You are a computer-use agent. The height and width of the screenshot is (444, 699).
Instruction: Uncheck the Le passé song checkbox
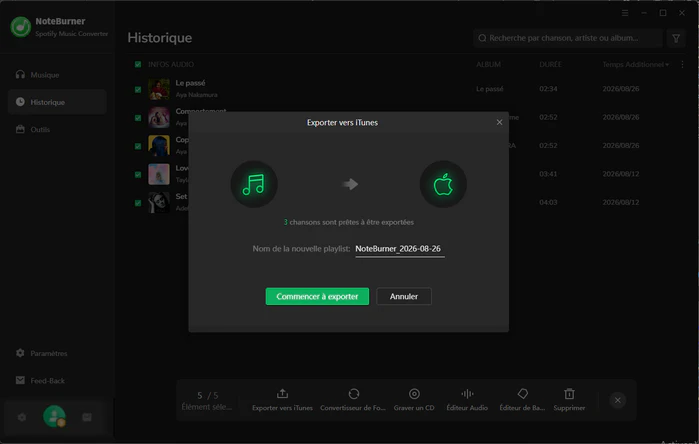pyautogui.click(x=138, y=89)
